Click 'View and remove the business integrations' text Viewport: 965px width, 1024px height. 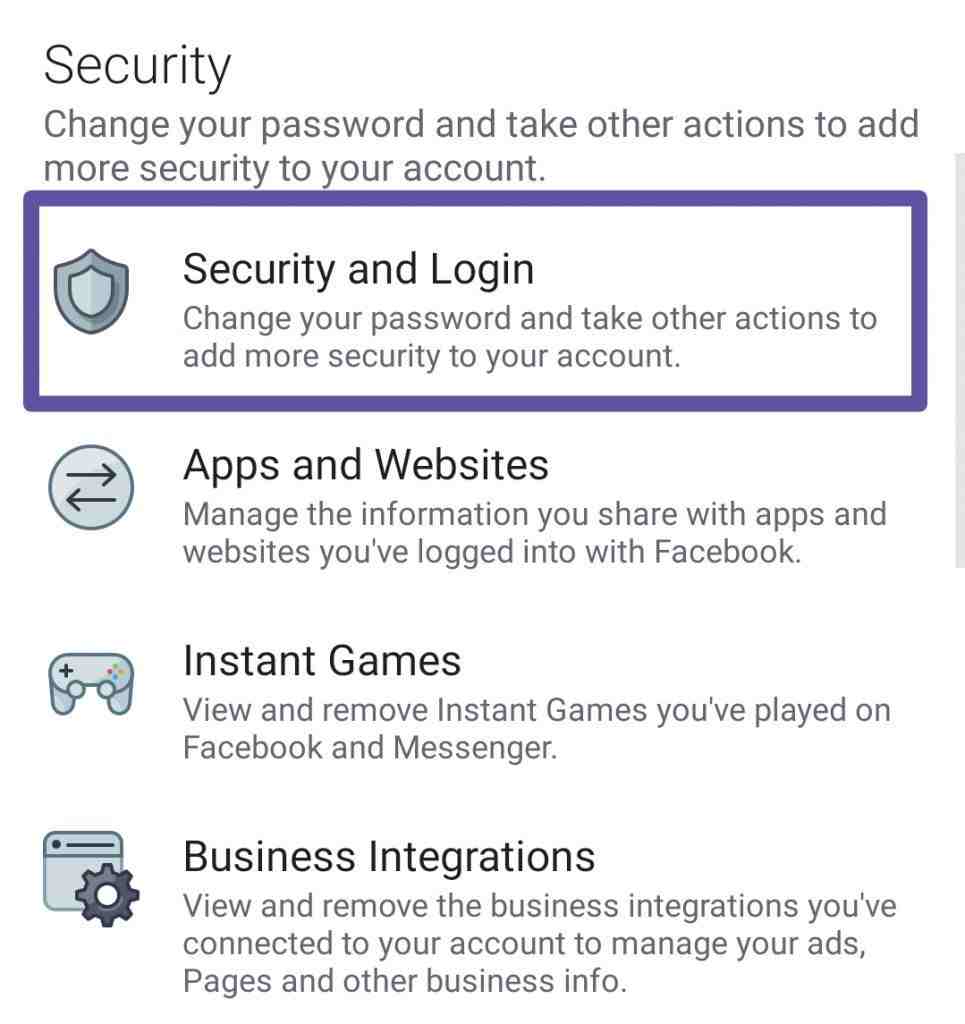tap(539, 944)
